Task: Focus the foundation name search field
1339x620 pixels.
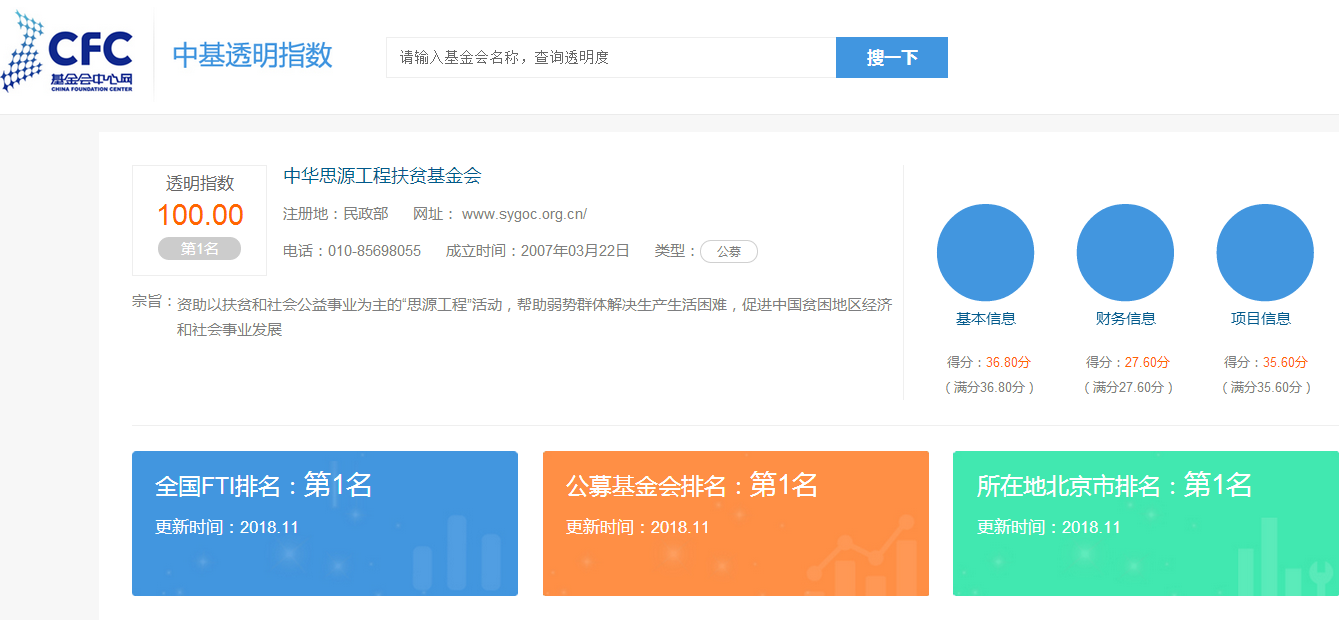Action: [x=611, y=57]
